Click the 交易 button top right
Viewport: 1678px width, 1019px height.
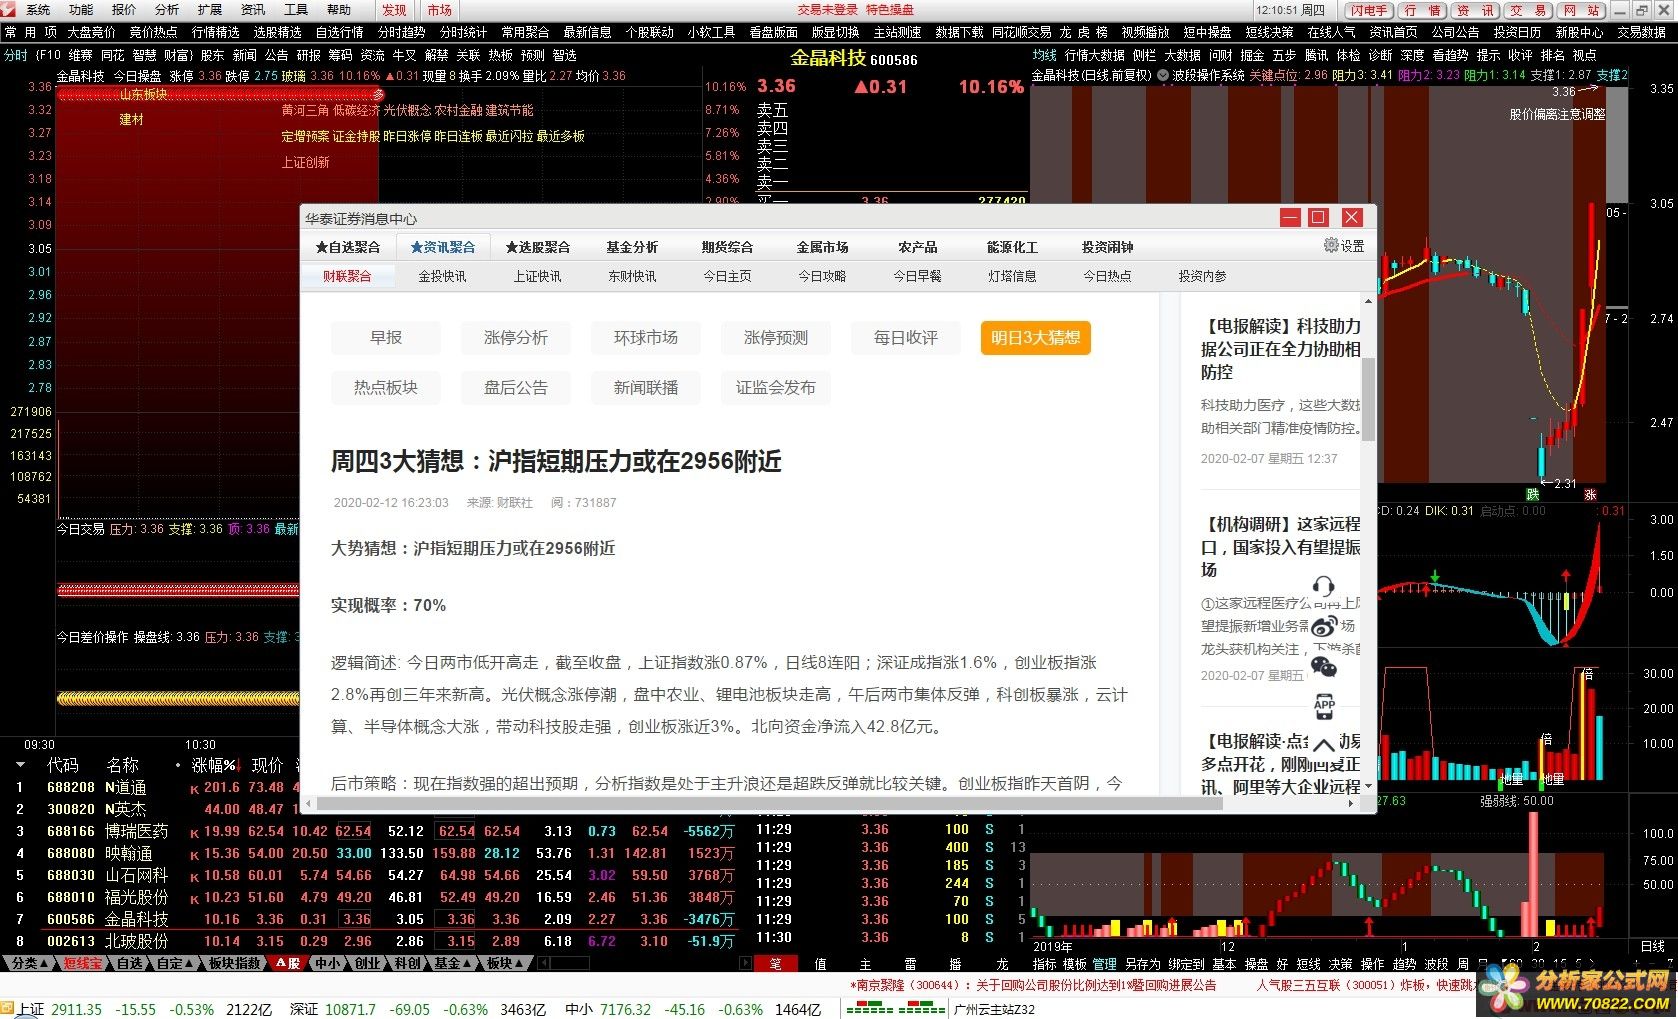(1527, 10)
